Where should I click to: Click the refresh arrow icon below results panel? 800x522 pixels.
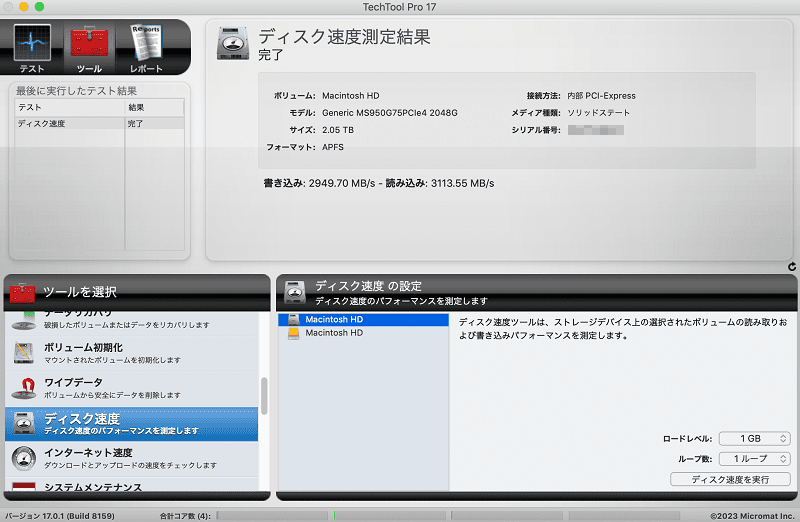(x=792, y=266)
